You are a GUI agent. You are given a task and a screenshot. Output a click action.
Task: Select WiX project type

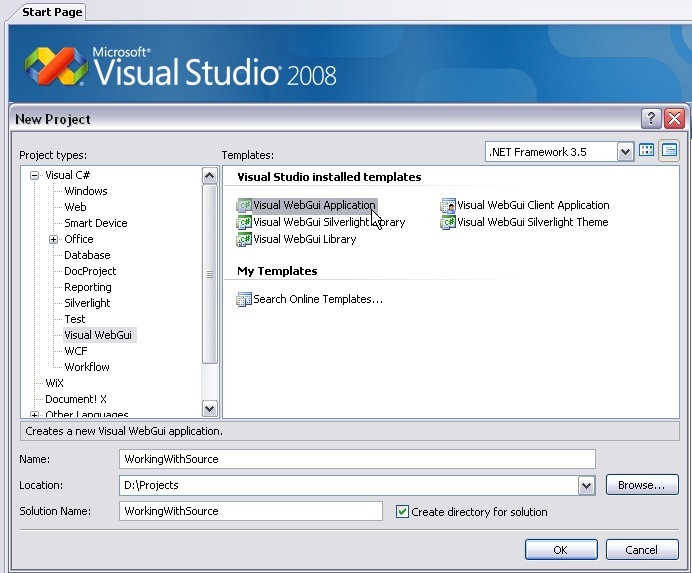[54, 383]
